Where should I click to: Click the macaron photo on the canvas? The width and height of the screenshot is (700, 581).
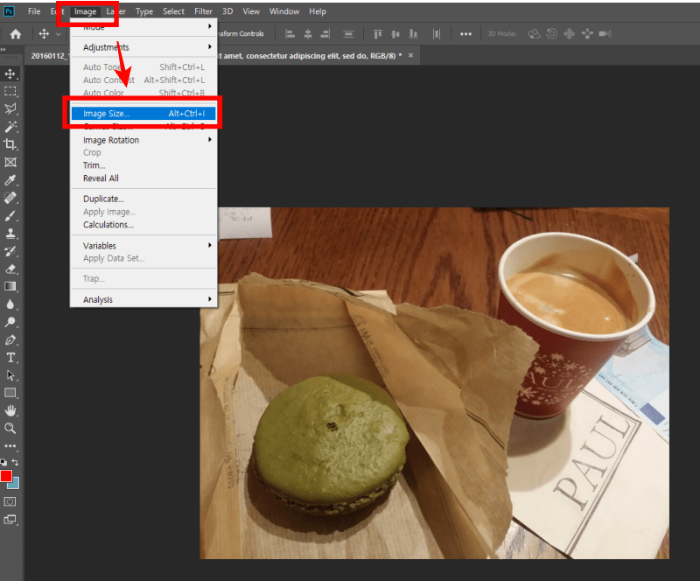tap(434, 383)
